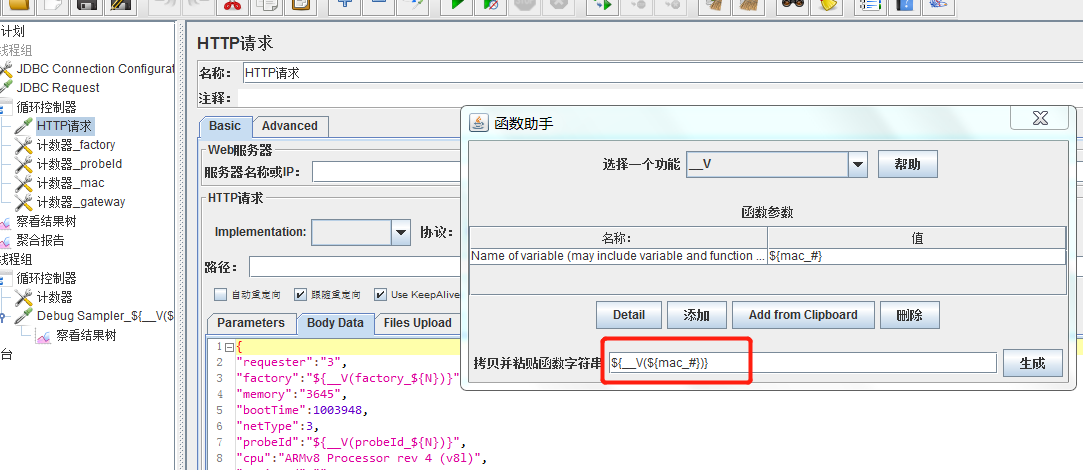Click the tools icon beside 计数器_probeId
Image resolution: width=1083 pixels, height=470 pixels.
(x=23, y=164)
